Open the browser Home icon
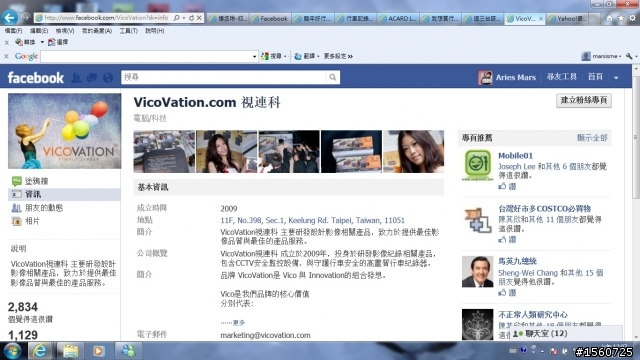 pyautogui.click(x=609, y=18)
